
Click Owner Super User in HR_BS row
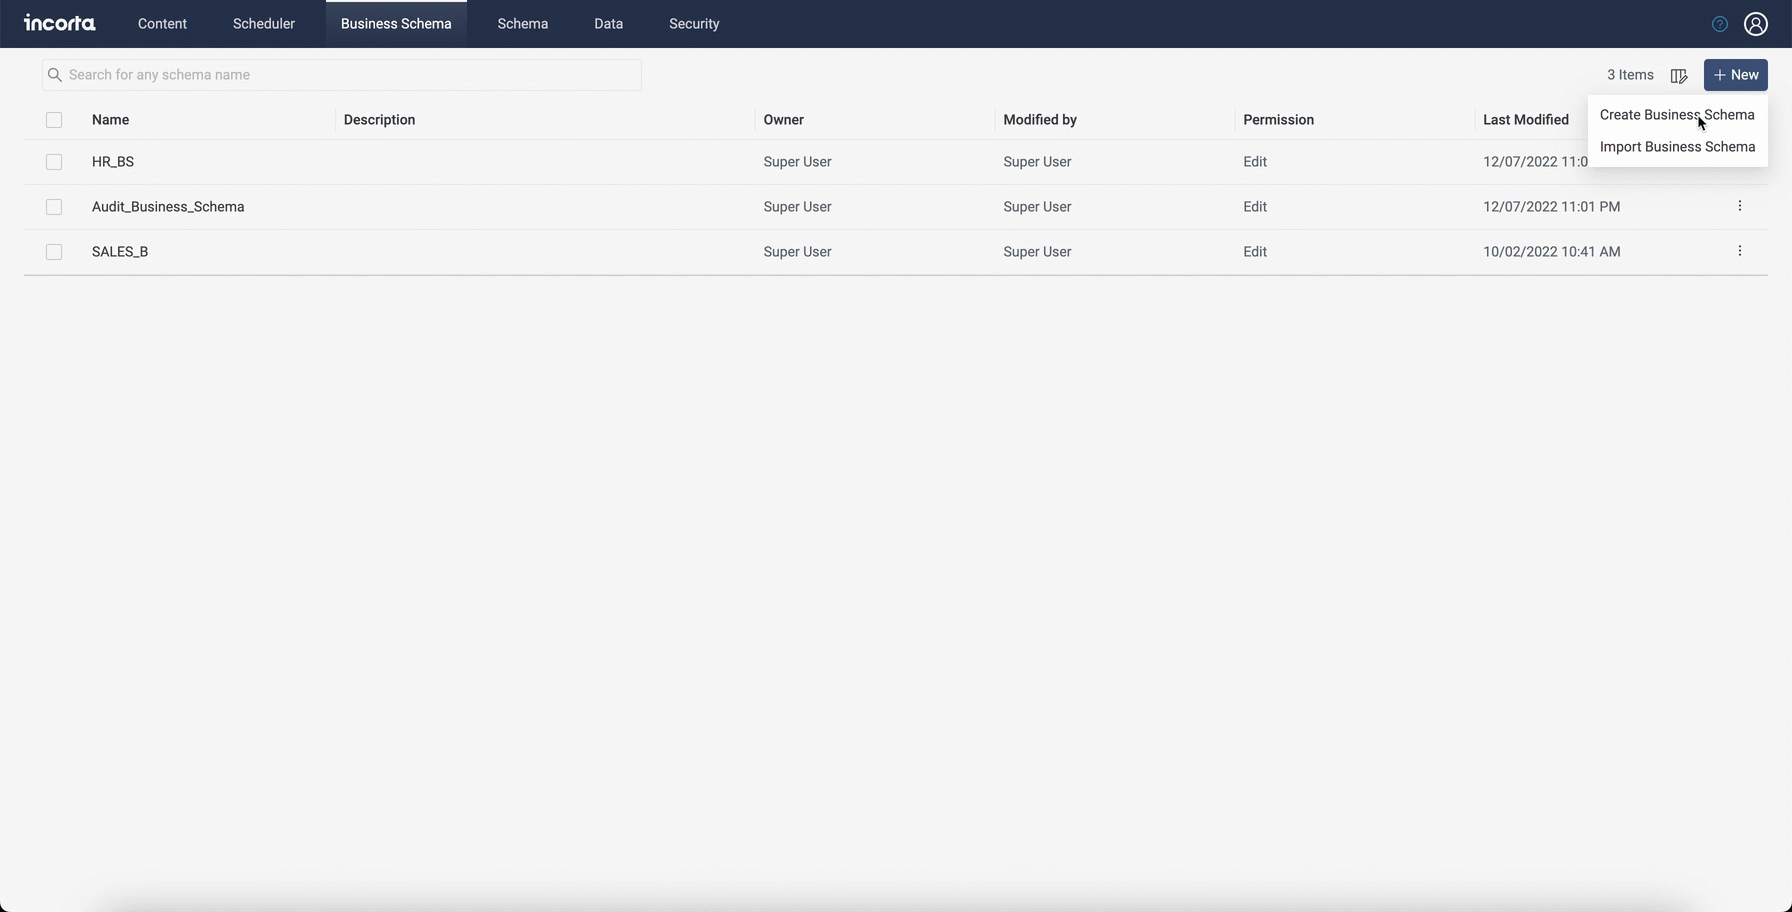(797, 162)
